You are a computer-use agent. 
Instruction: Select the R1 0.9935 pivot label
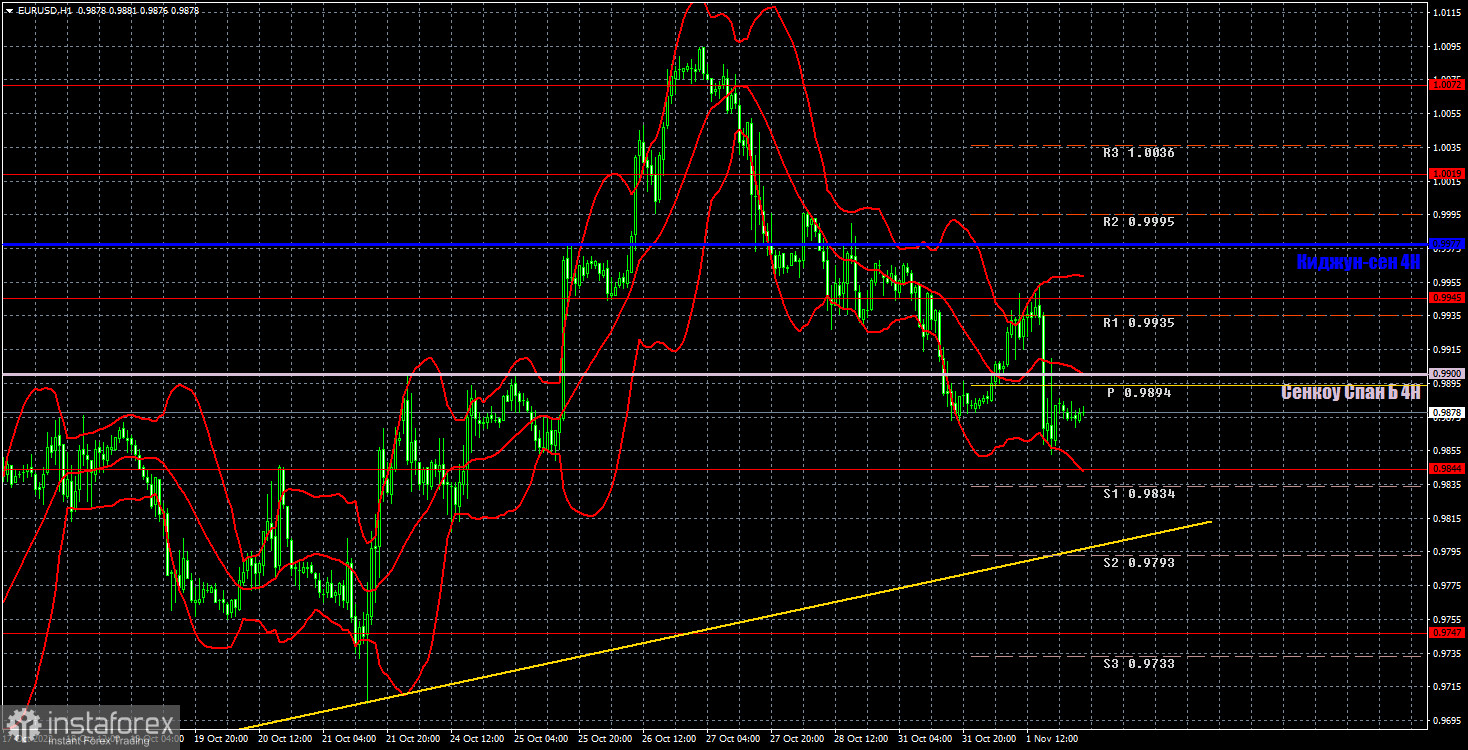pos(1139,323)
